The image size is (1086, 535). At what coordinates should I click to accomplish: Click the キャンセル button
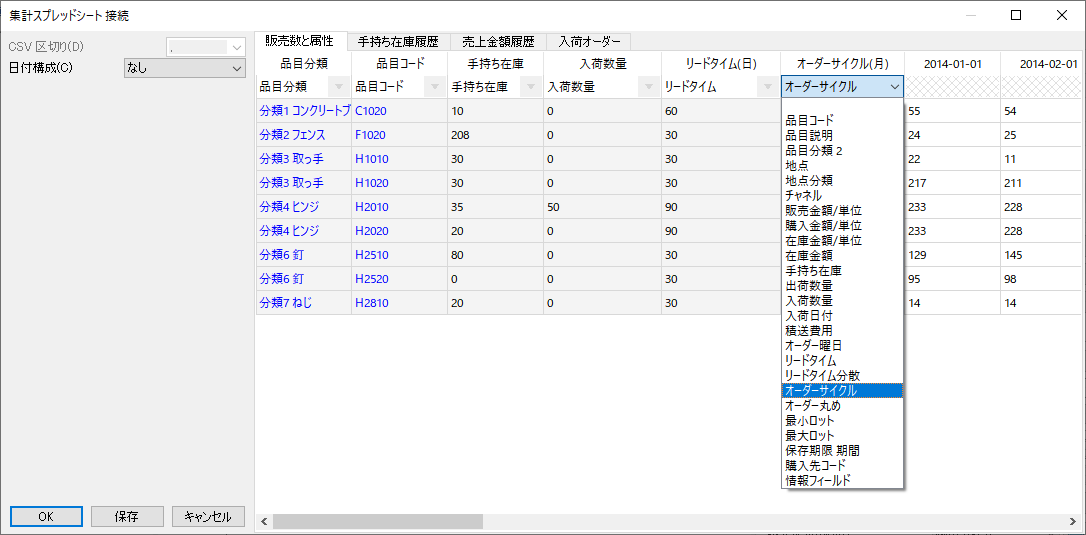[x=208, y=517]
